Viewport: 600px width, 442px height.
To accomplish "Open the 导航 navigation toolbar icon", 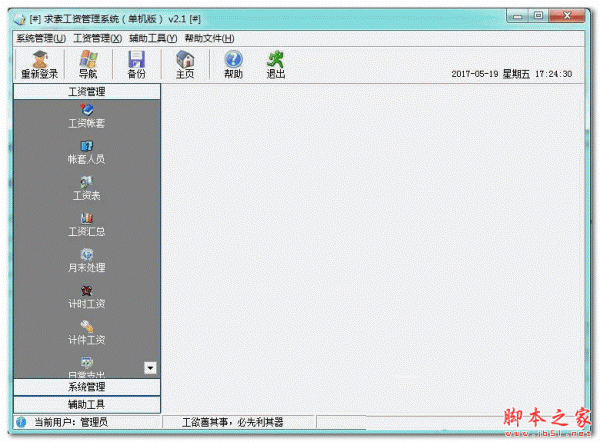I will [x=88, y=64].
